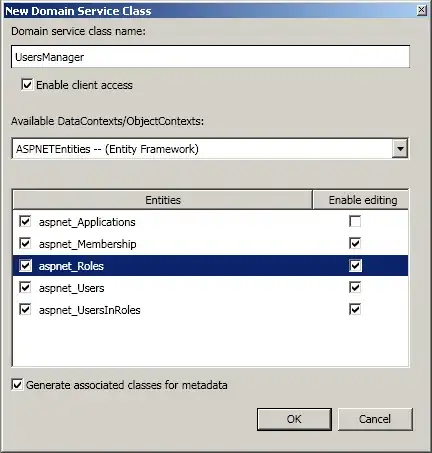Uncheck the aspnet_Applications entity
Image resolution: width=432 pixels, height=453 pixels.
coord(25,221)
